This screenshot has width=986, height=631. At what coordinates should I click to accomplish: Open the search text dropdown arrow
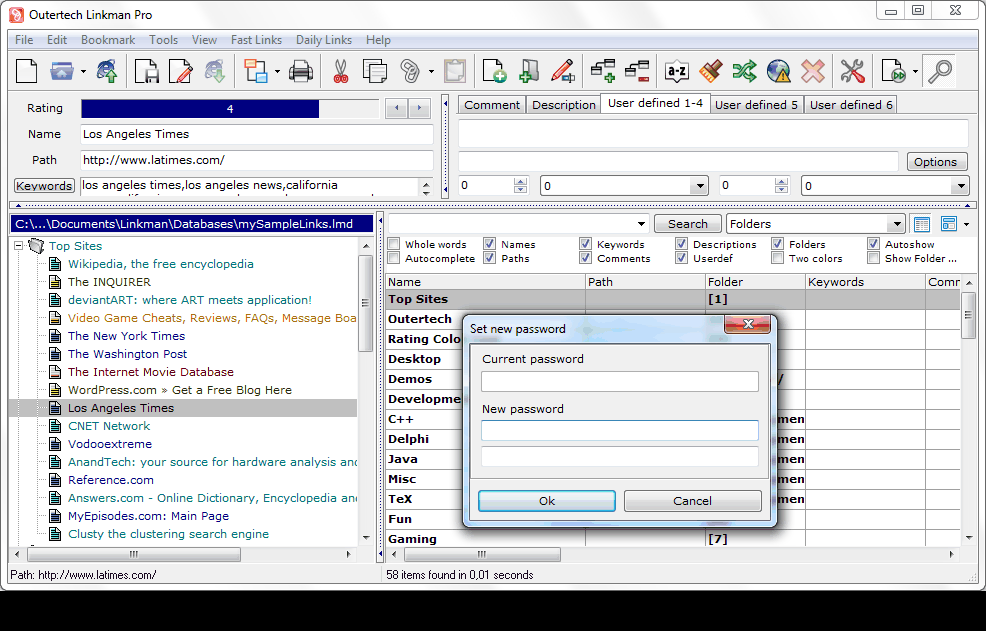point(641,224)
